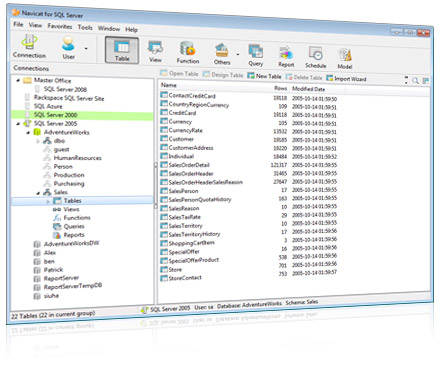The width and height of the screenshot is (440, 370).
Task: Open the Window menu
Action: click(109, 28)
